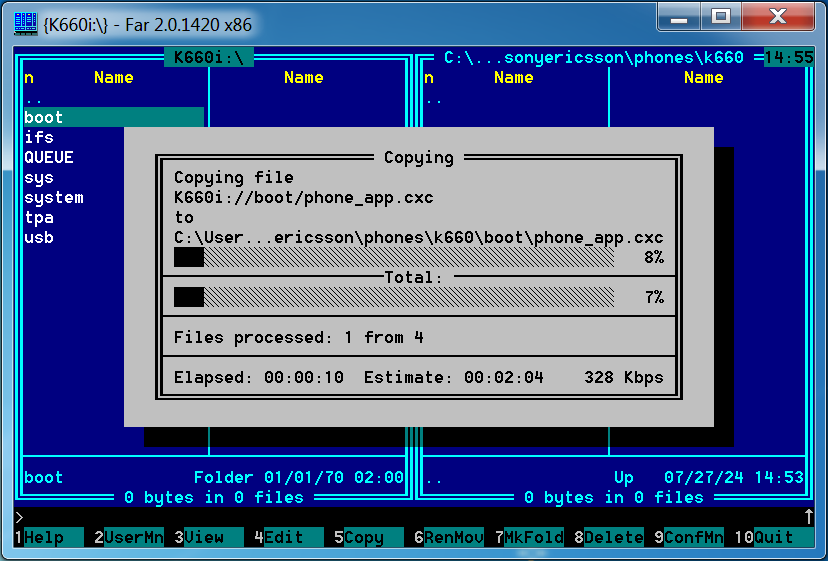Click the 8 Delete function key
The image size is (828, 561).
click(609, 537)
